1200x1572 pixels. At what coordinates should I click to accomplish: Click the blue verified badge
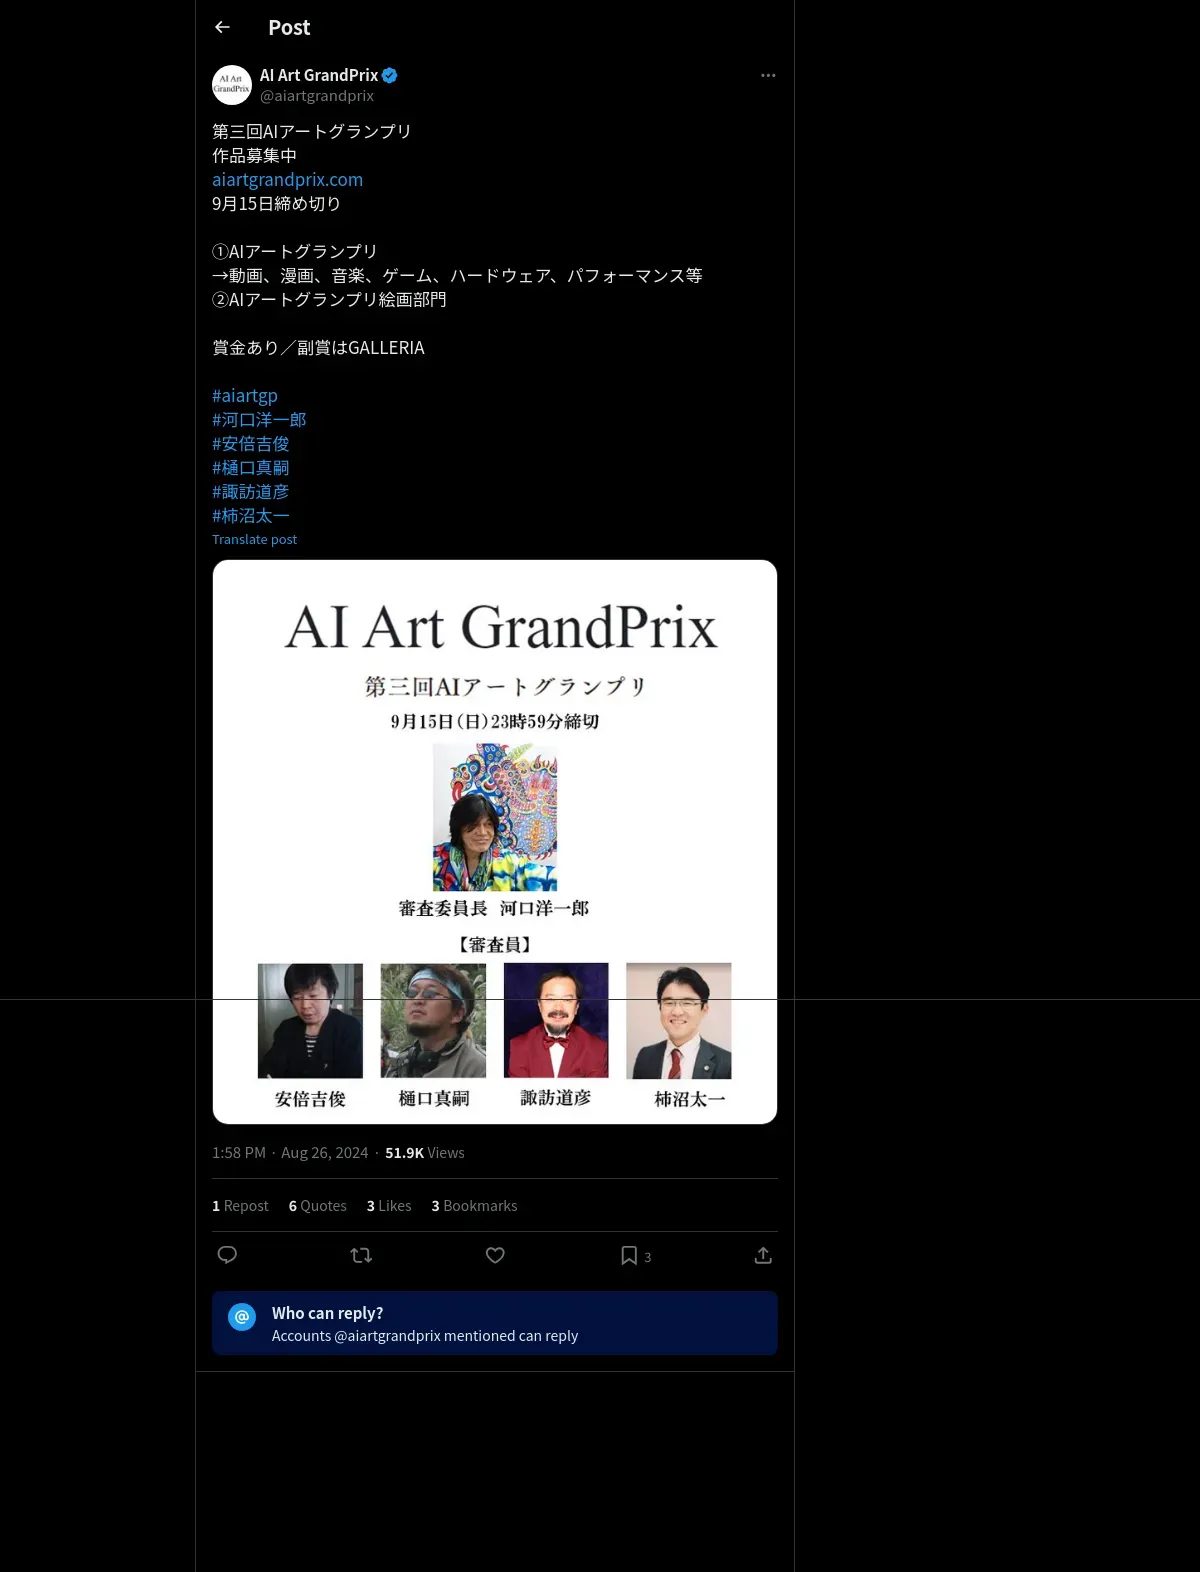coord(390,75)
